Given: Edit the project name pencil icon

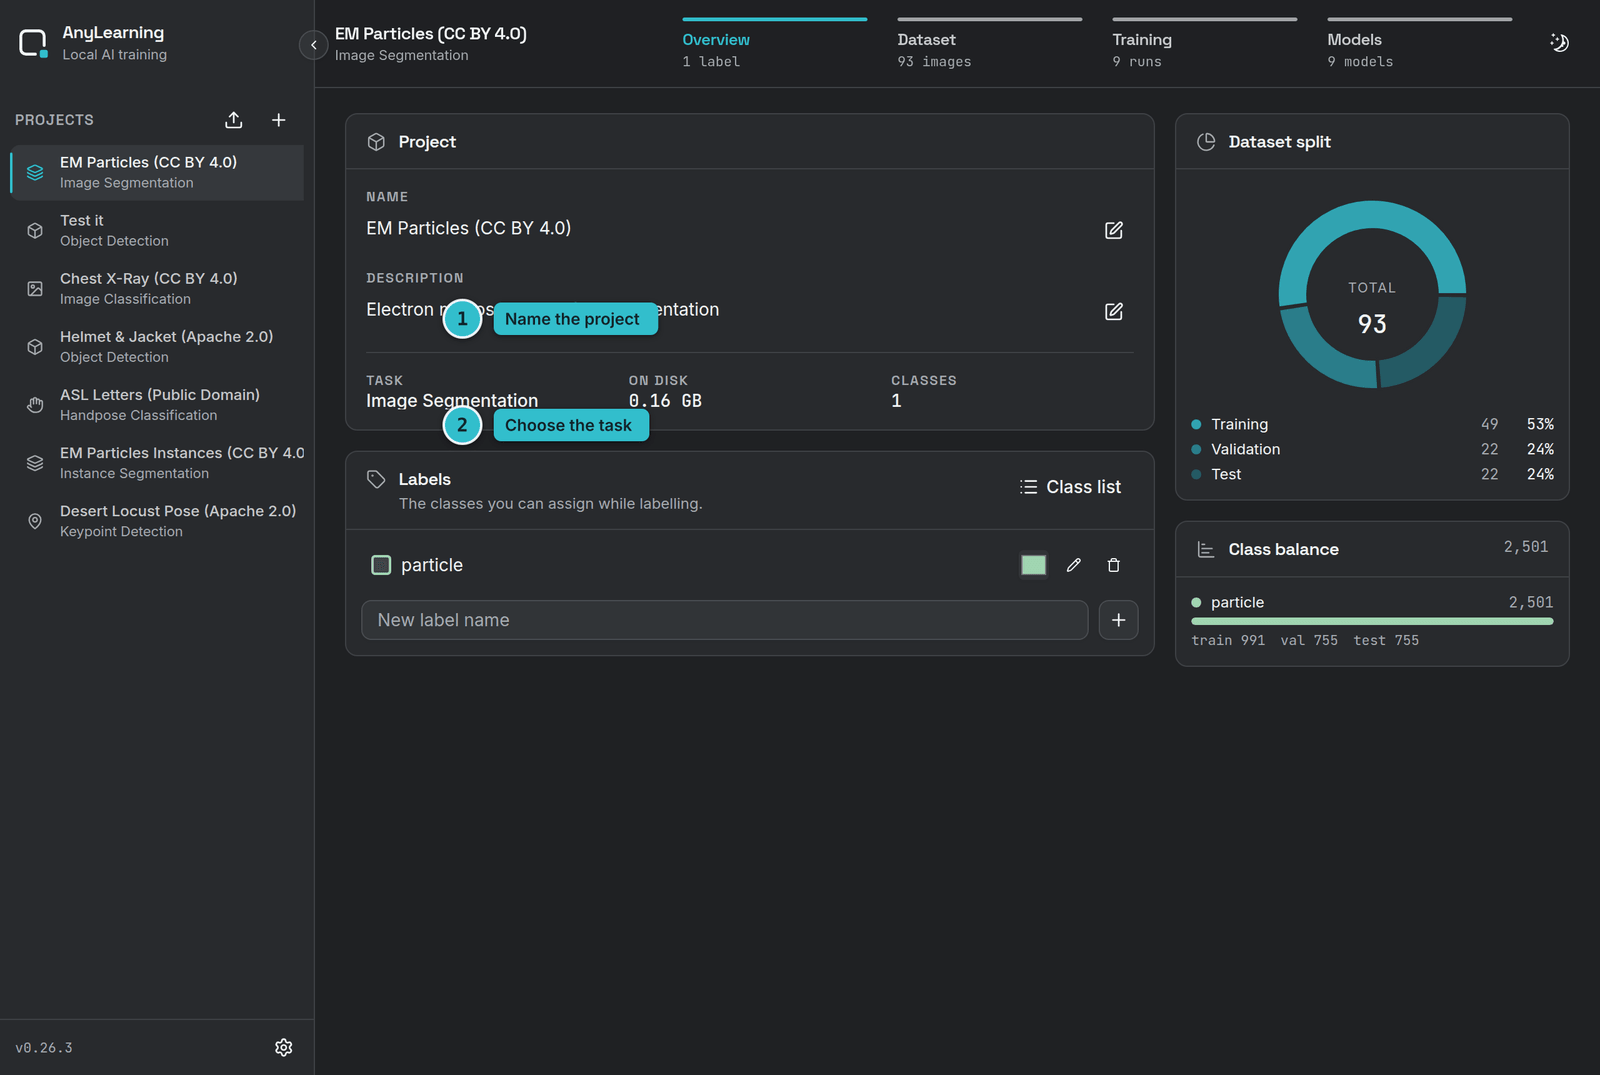Looking at the screenshot, I should click(1114, 230).
